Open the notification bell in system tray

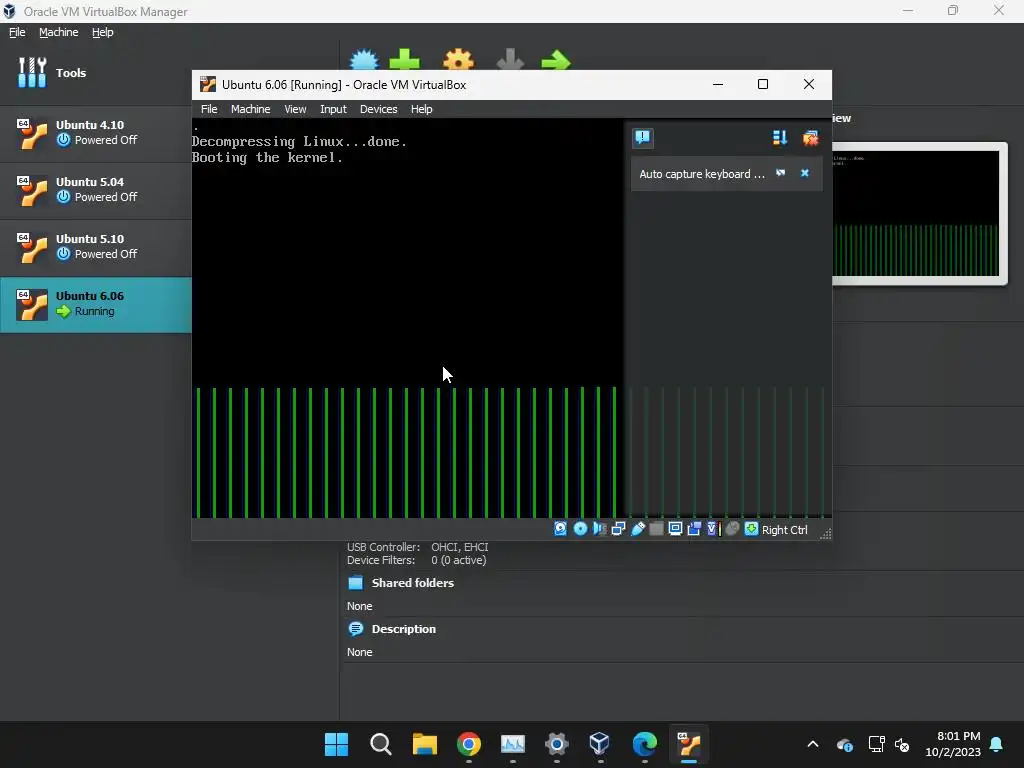tap(997, 744)
